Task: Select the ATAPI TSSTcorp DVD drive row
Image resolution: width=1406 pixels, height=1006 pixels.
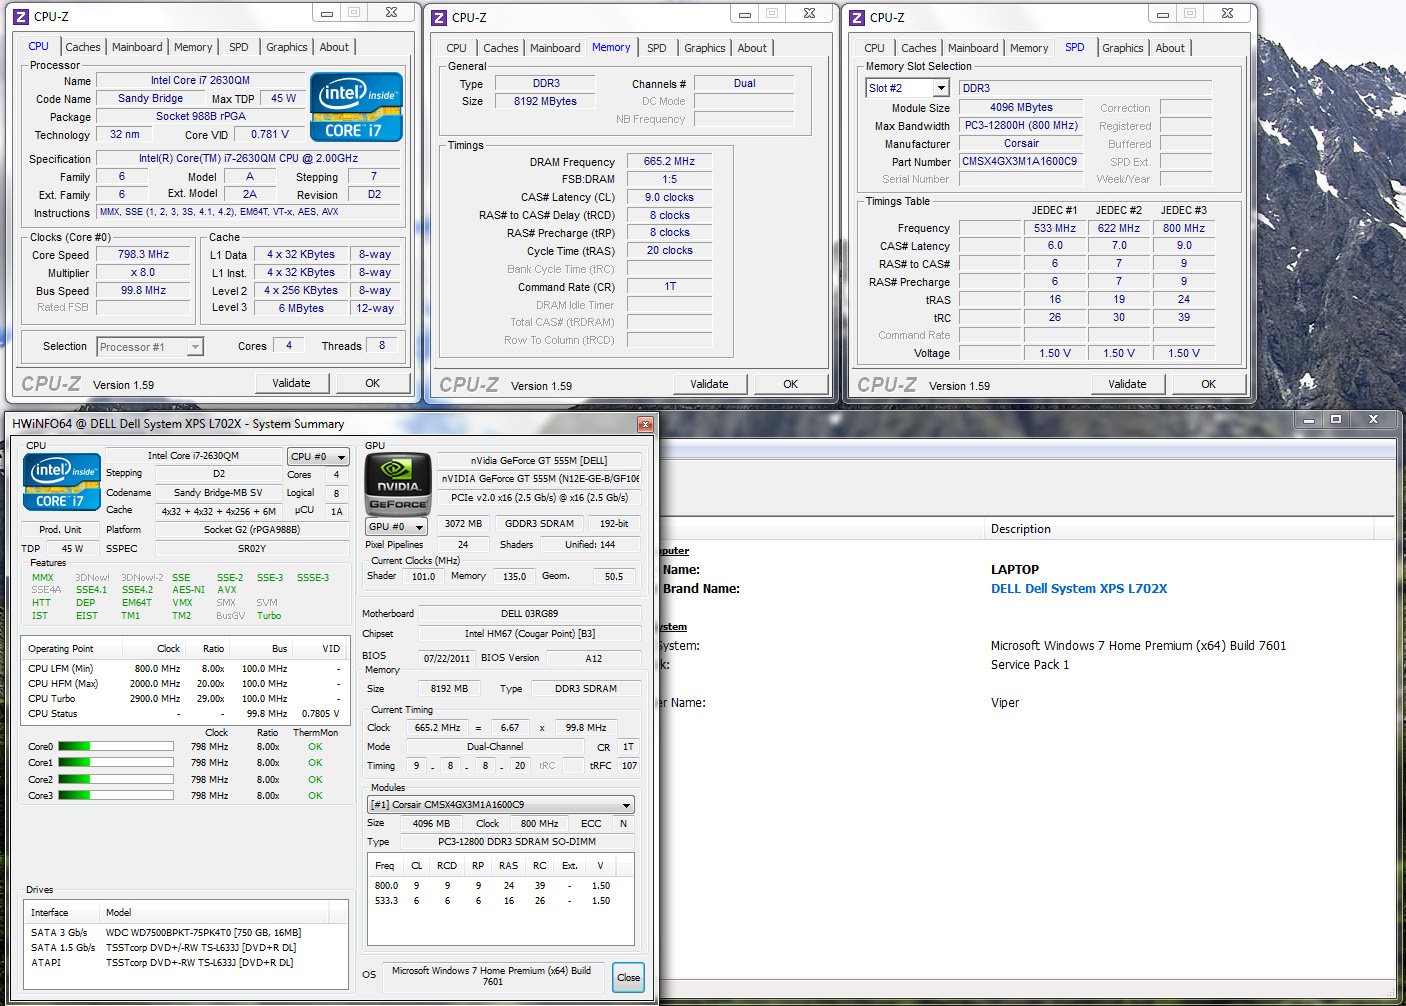Action: click(185, 963)
